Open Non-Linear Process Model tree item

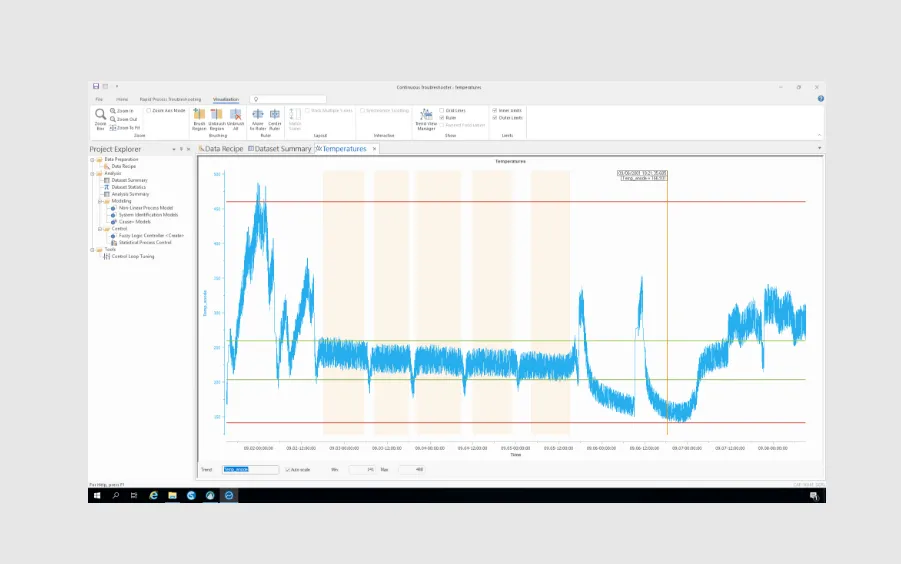(141, 208)
